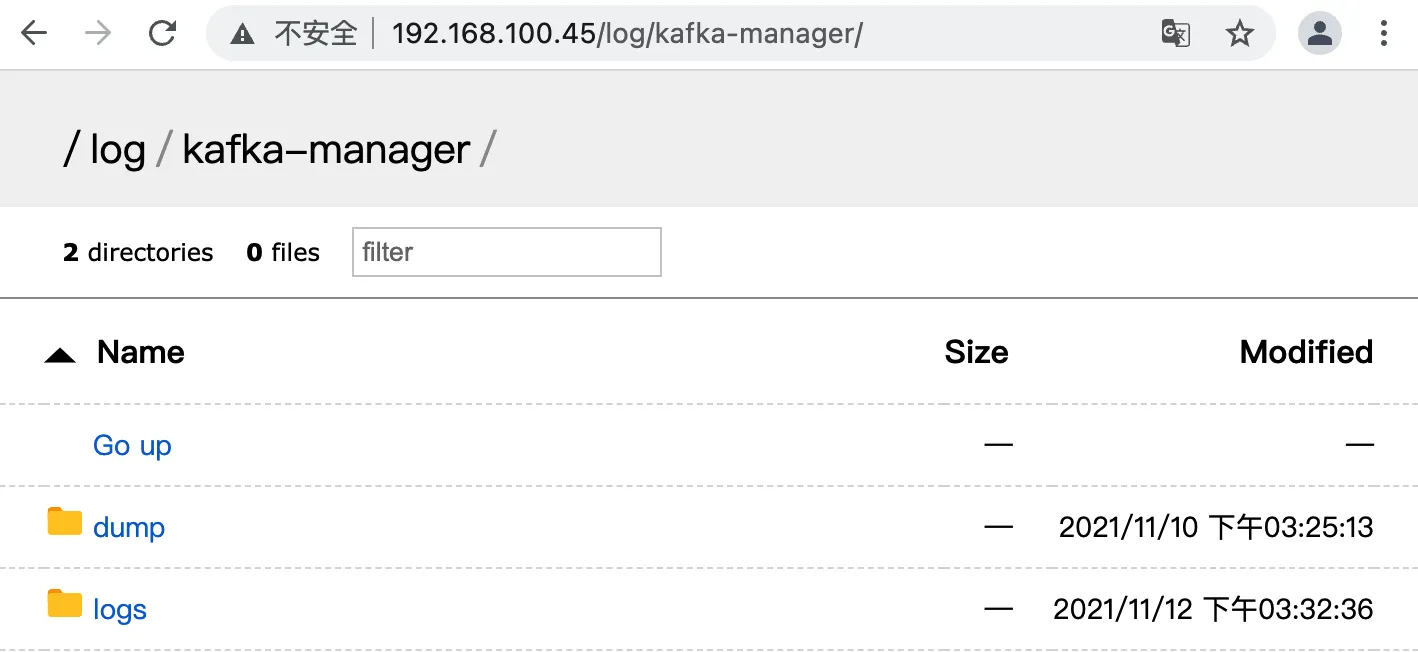Viewport: 1418px width, 652px height.
Task: Expand the logs directory
Action: (x=119, y=608)
